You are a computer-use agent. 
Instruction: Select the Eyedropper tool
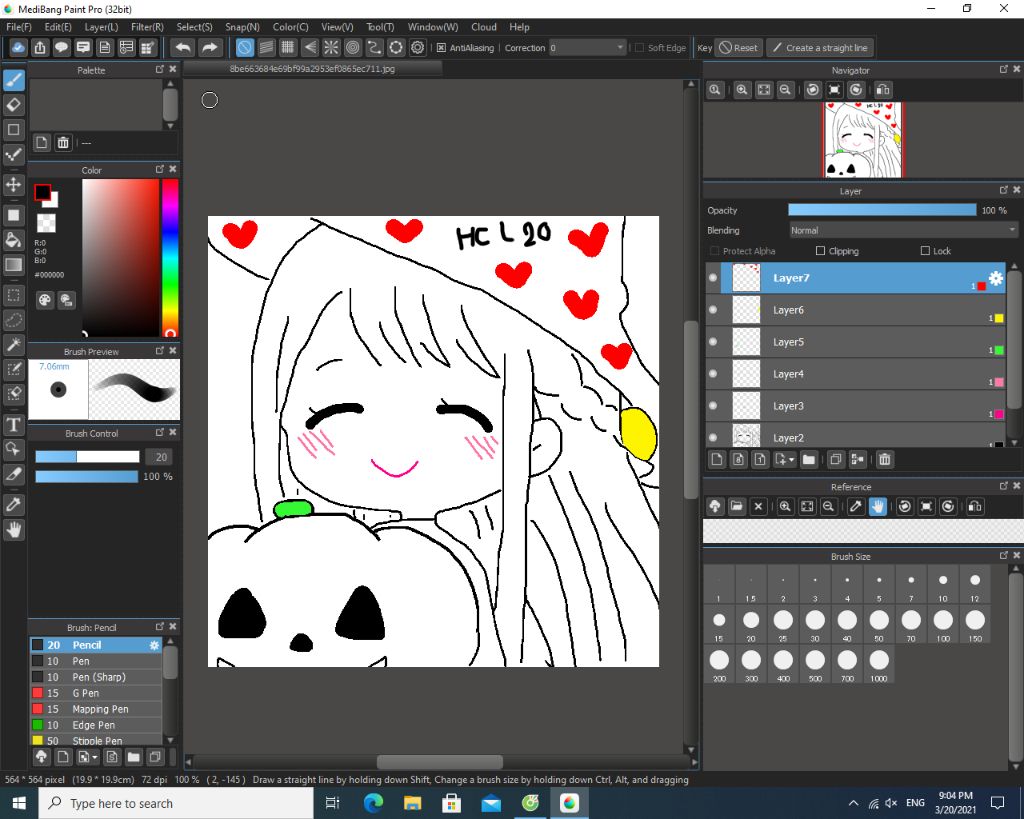click(x=14, y=504)
